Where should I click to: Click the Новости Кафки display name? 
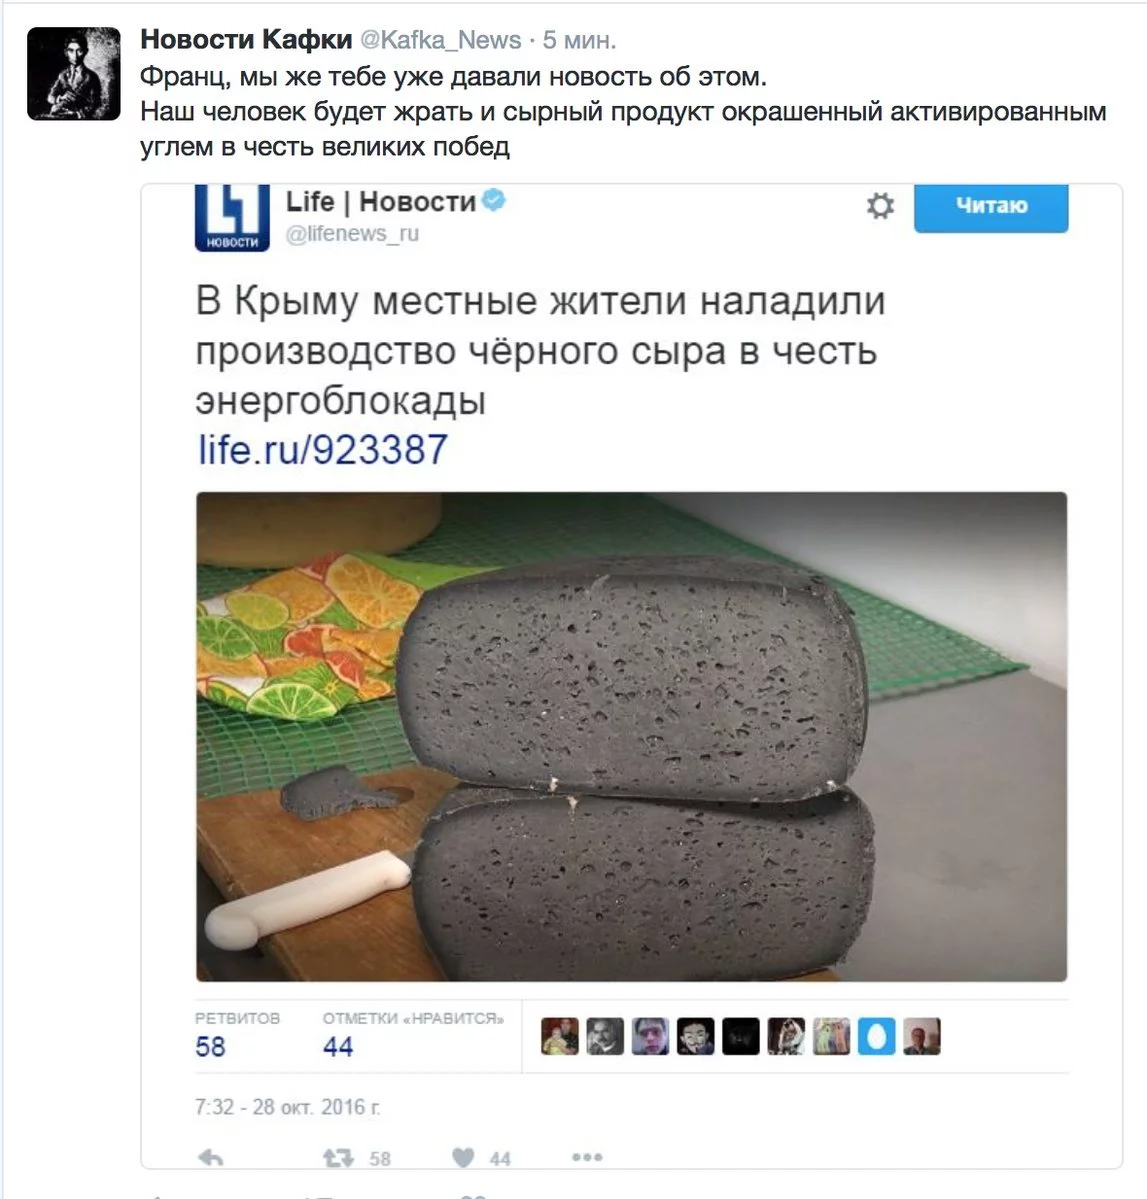click(246, 39)
